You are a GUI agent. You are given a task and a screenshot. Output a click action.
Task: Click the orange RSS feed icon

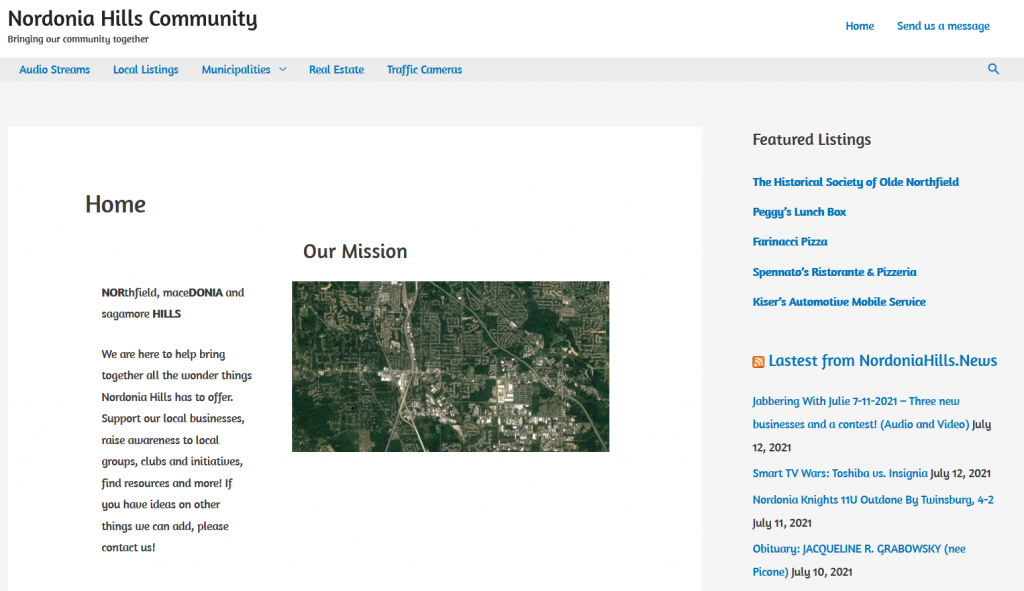coord(758,362)
